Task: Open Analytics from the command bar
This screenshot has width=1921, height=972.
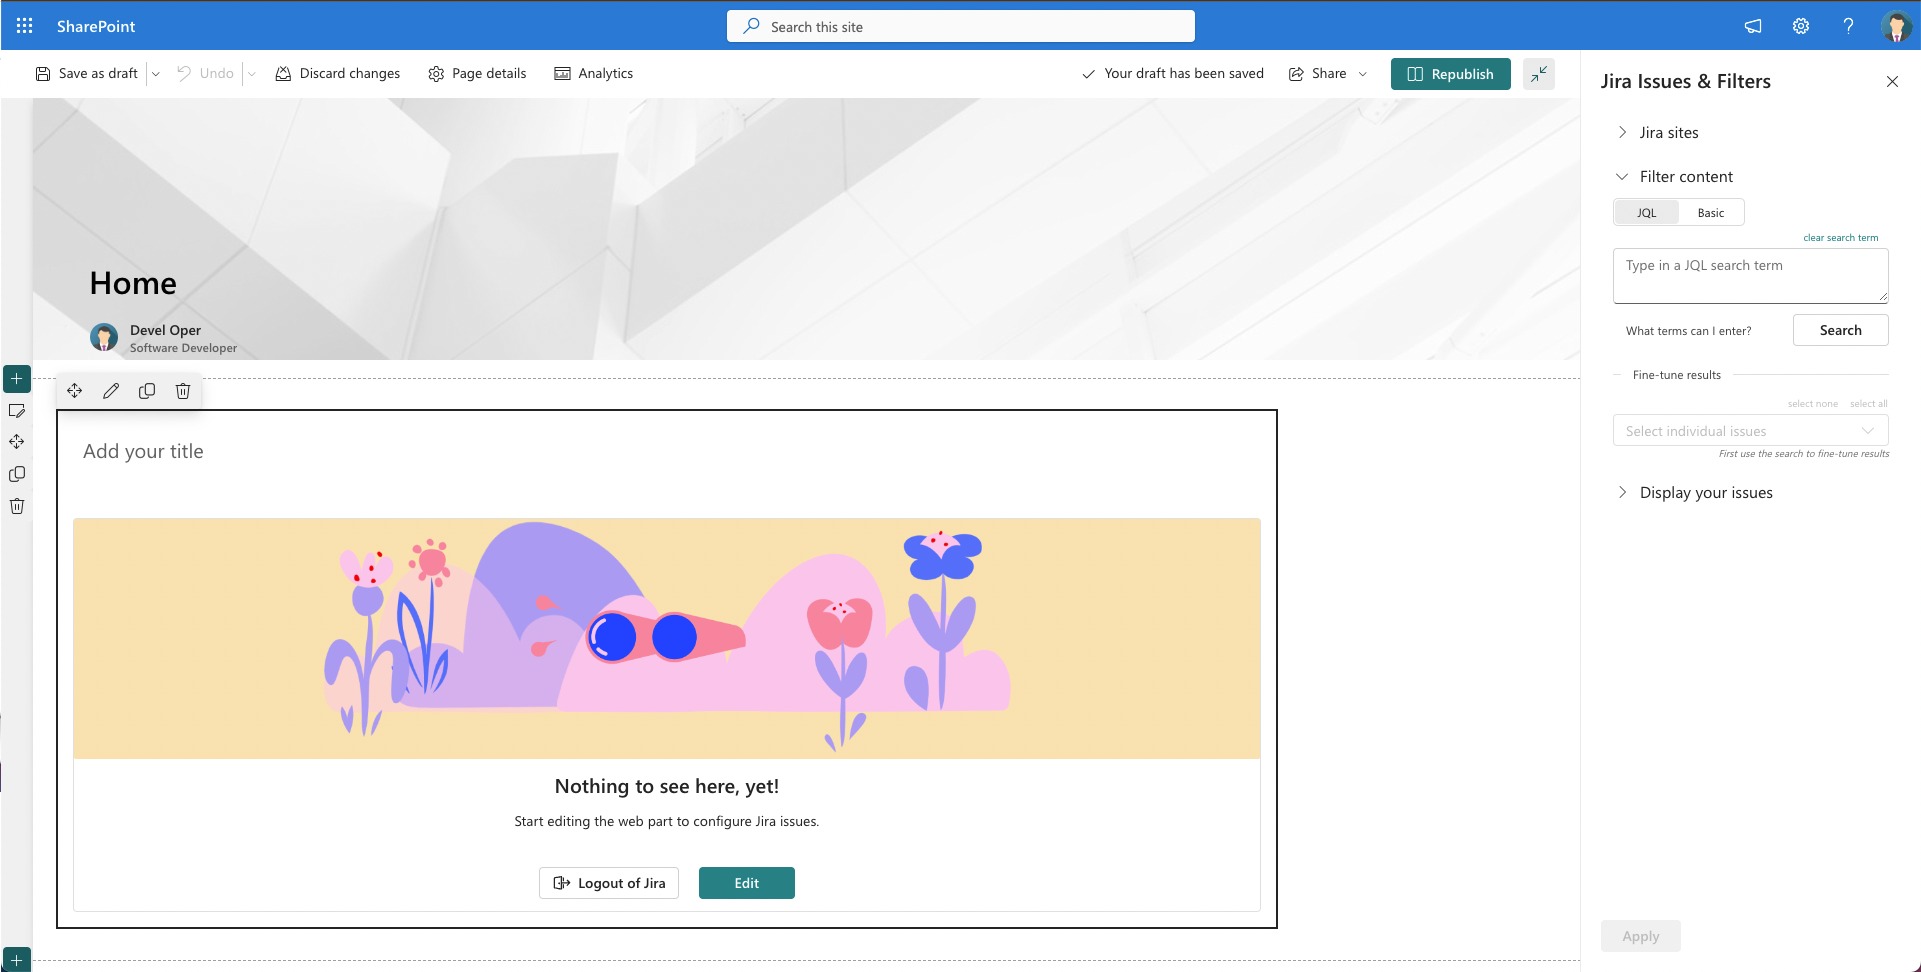Action: [594, 74]
